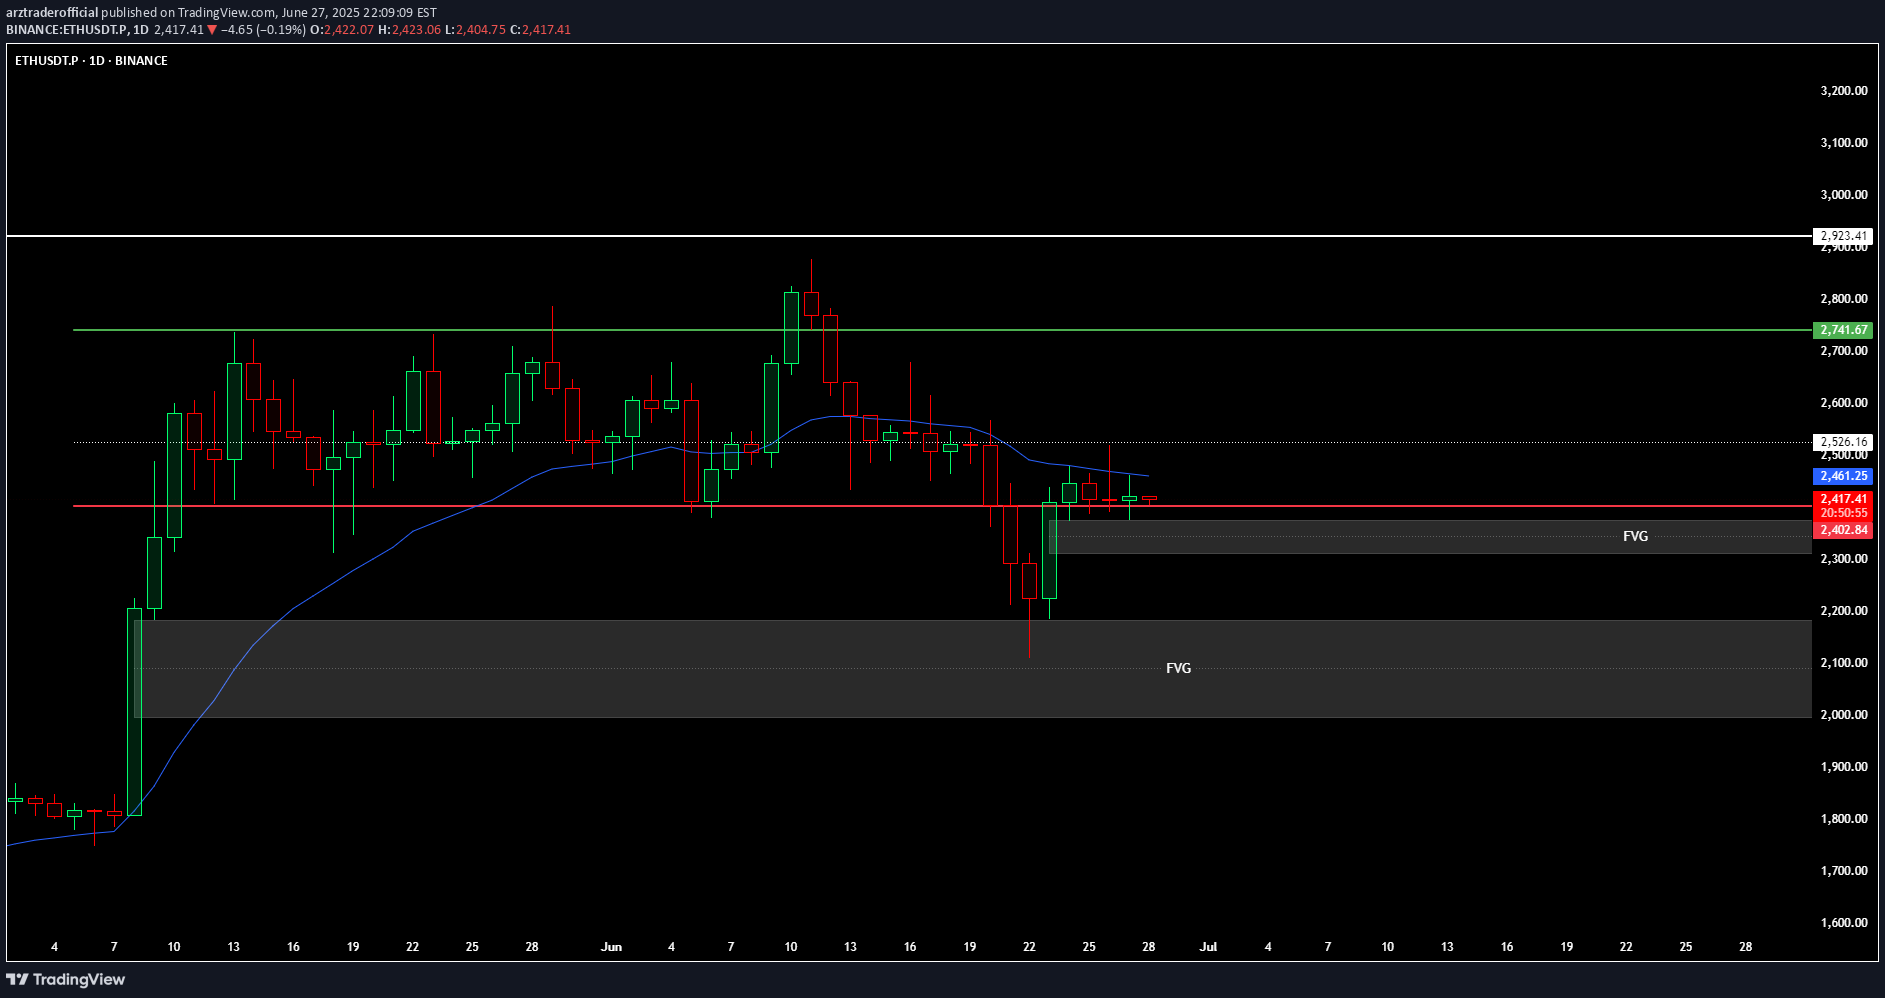Click the O:2,422.07 open value in header
Viewport: 1885px width, 998px height.
(x=342, y=30)
